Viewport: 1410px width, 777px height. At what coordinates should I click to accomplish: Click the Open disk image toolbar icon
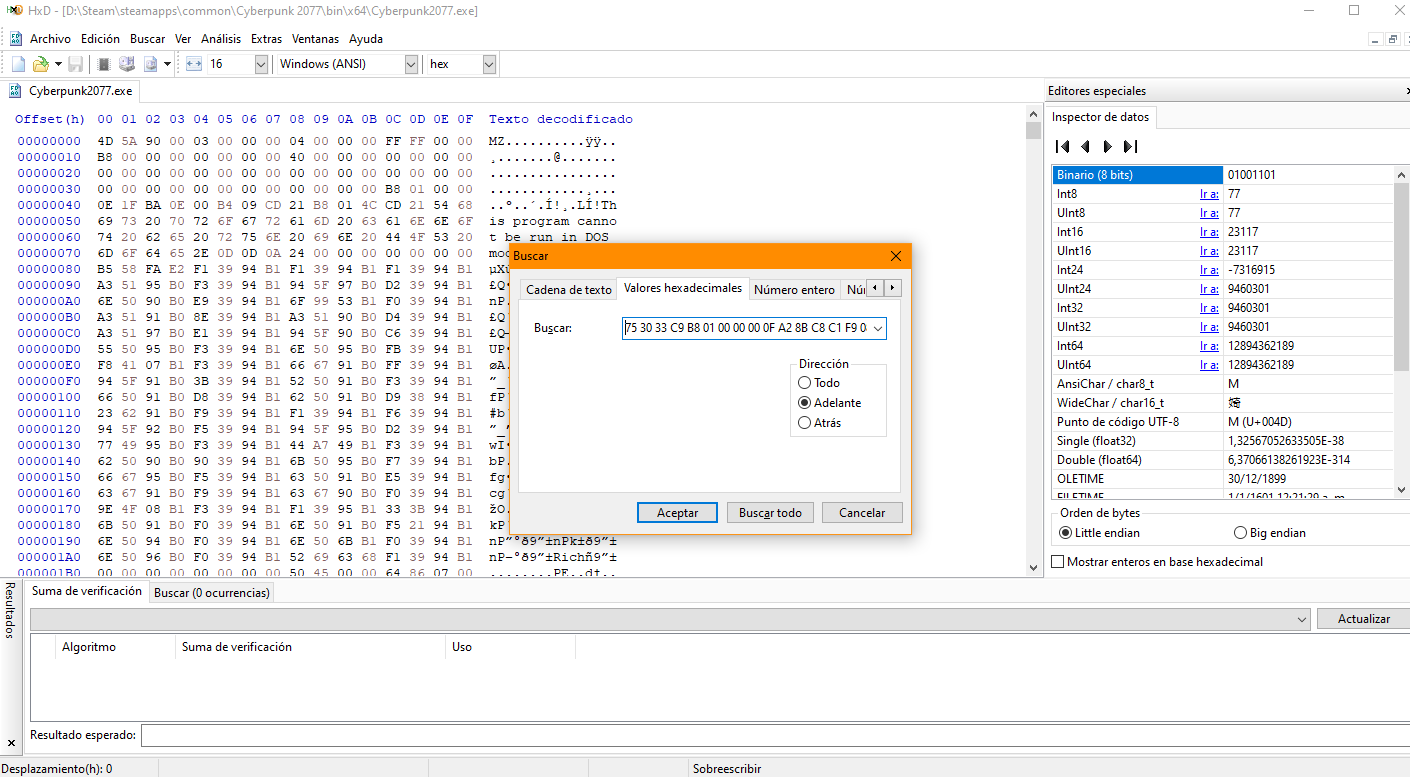click(151, 64)
